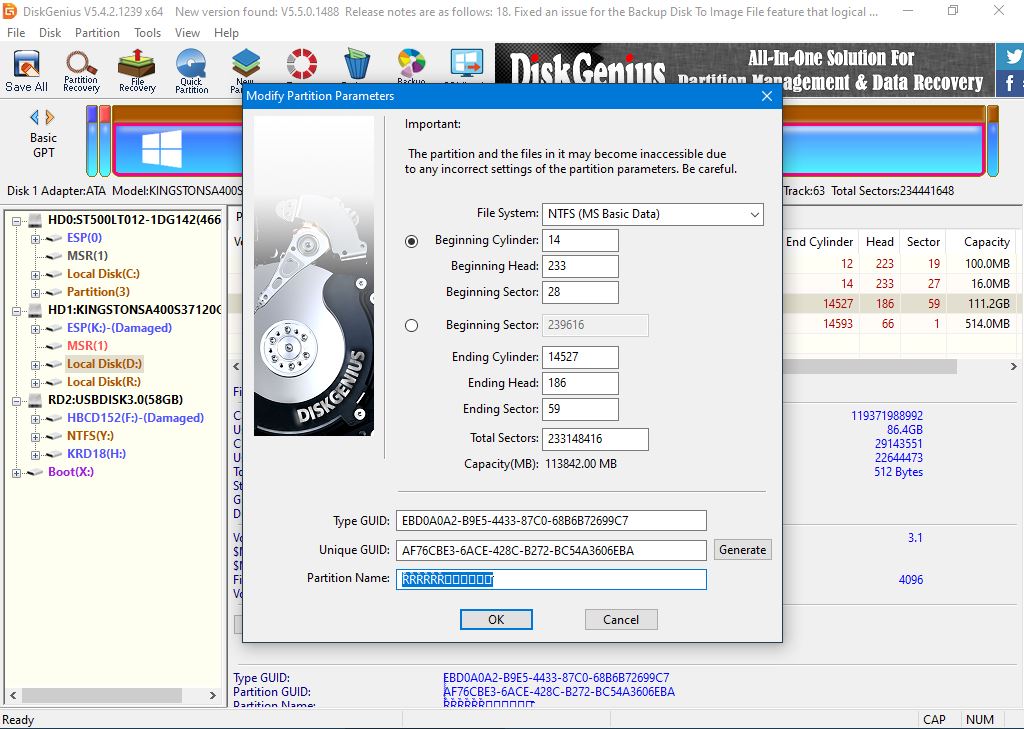Click the red lifebuoy toolbar icon
This screenshot has height=729, width=1024.
point(301,65)
